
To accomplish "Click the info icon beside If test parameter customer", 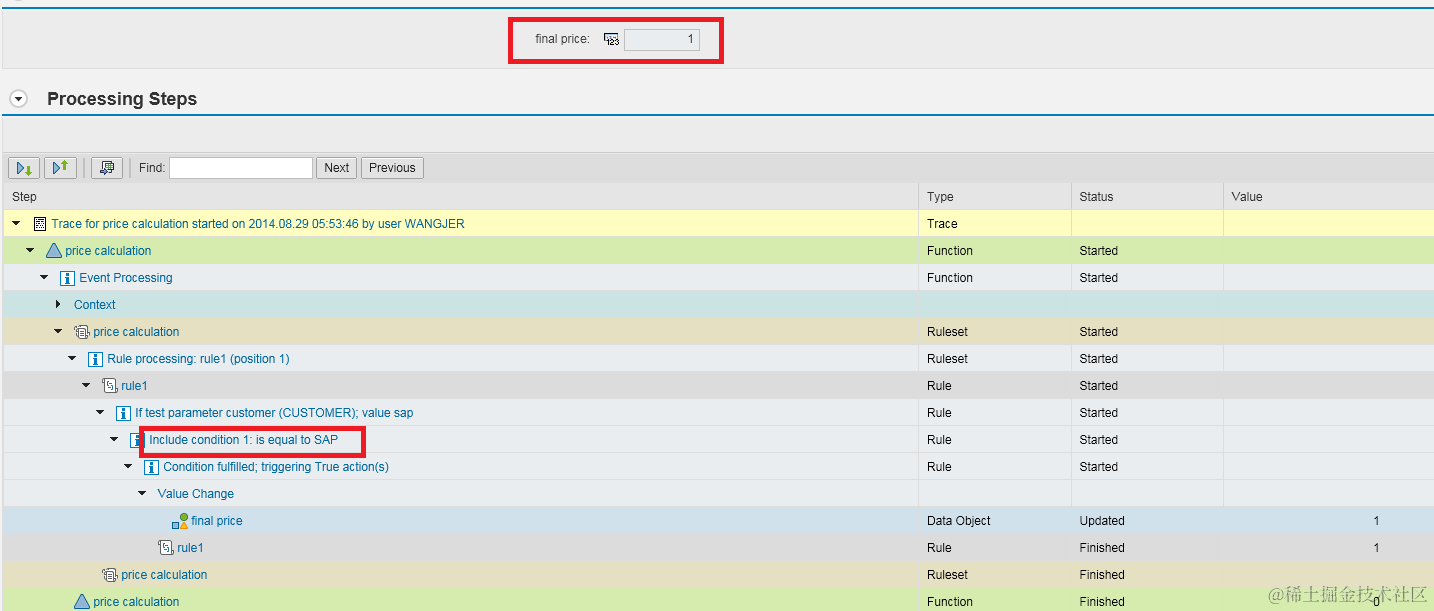I will coord(124,413).
